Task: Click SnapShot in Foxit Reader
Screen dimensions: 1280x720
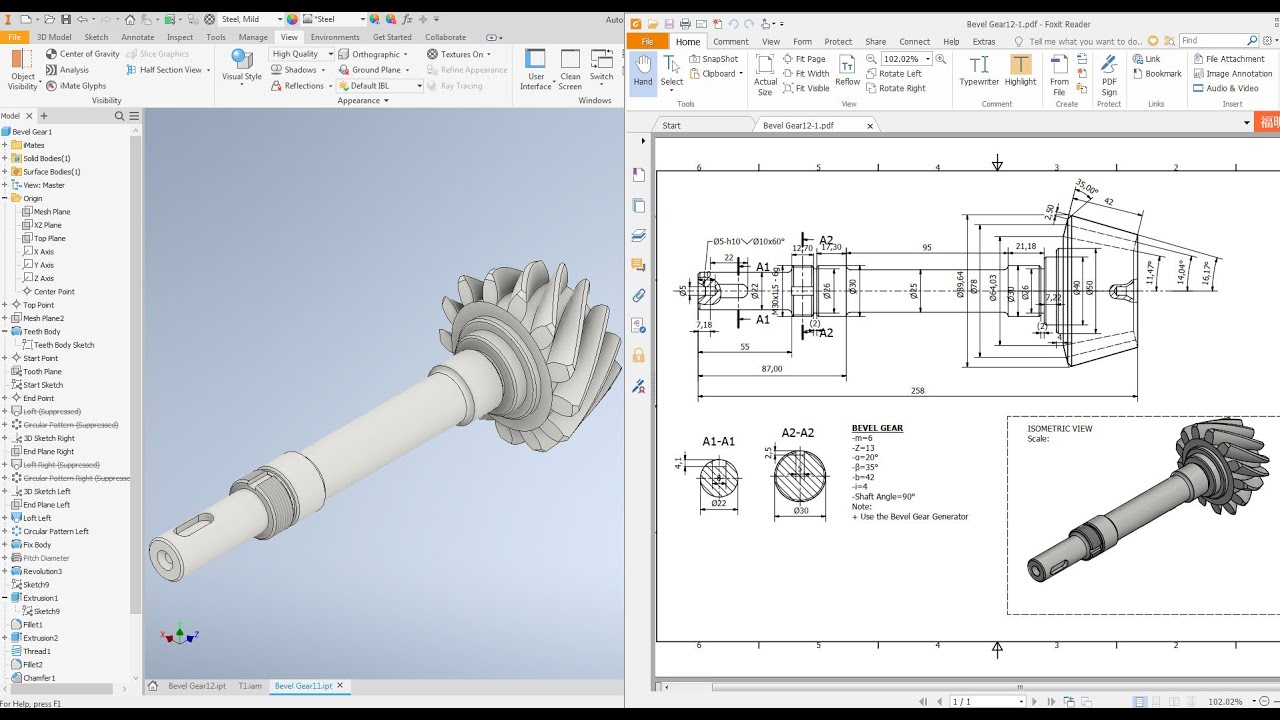Action: (x=714, y=59)
